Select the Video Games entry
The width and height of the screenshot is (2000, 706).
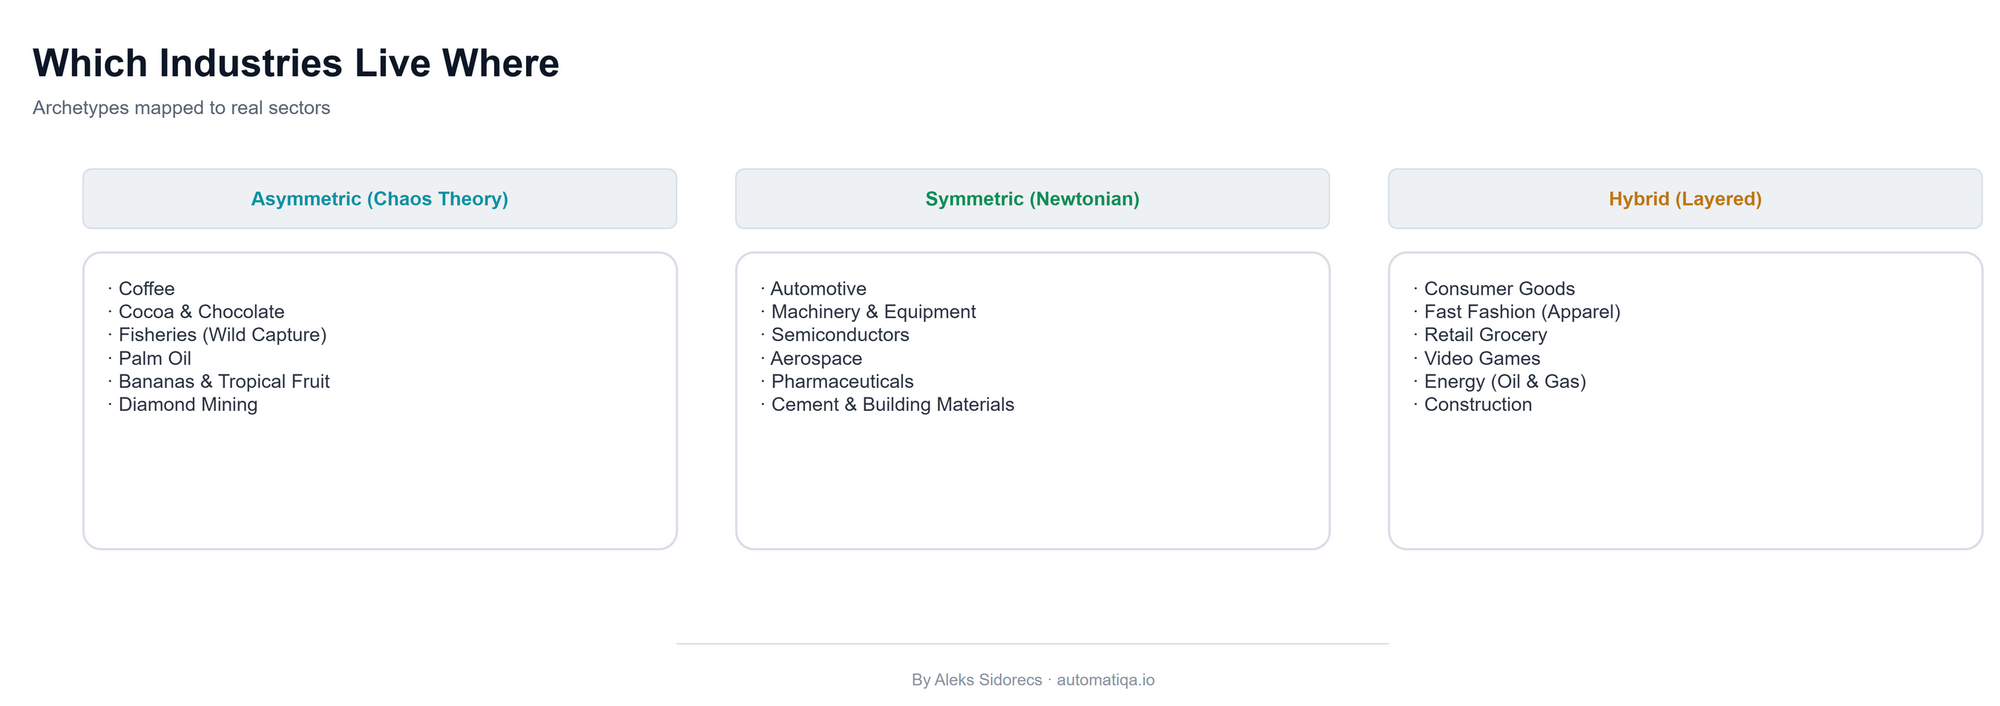(x=1482, y=358)
